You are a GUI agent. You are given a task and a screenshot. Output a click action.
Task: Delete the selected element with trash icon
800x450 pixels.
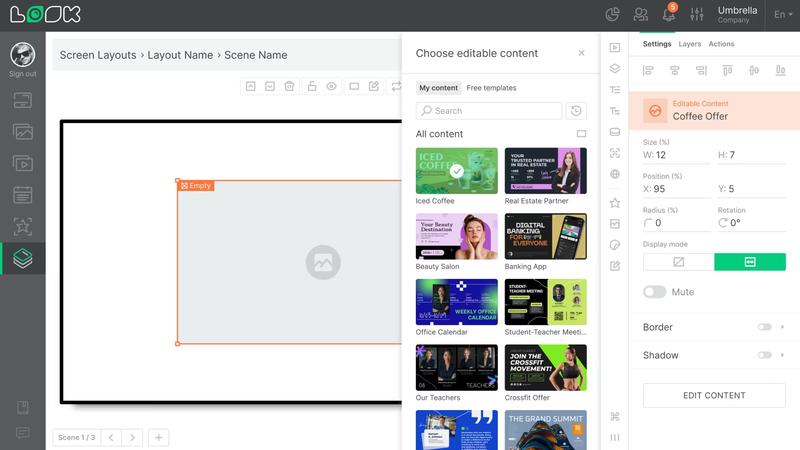(289, 86)
